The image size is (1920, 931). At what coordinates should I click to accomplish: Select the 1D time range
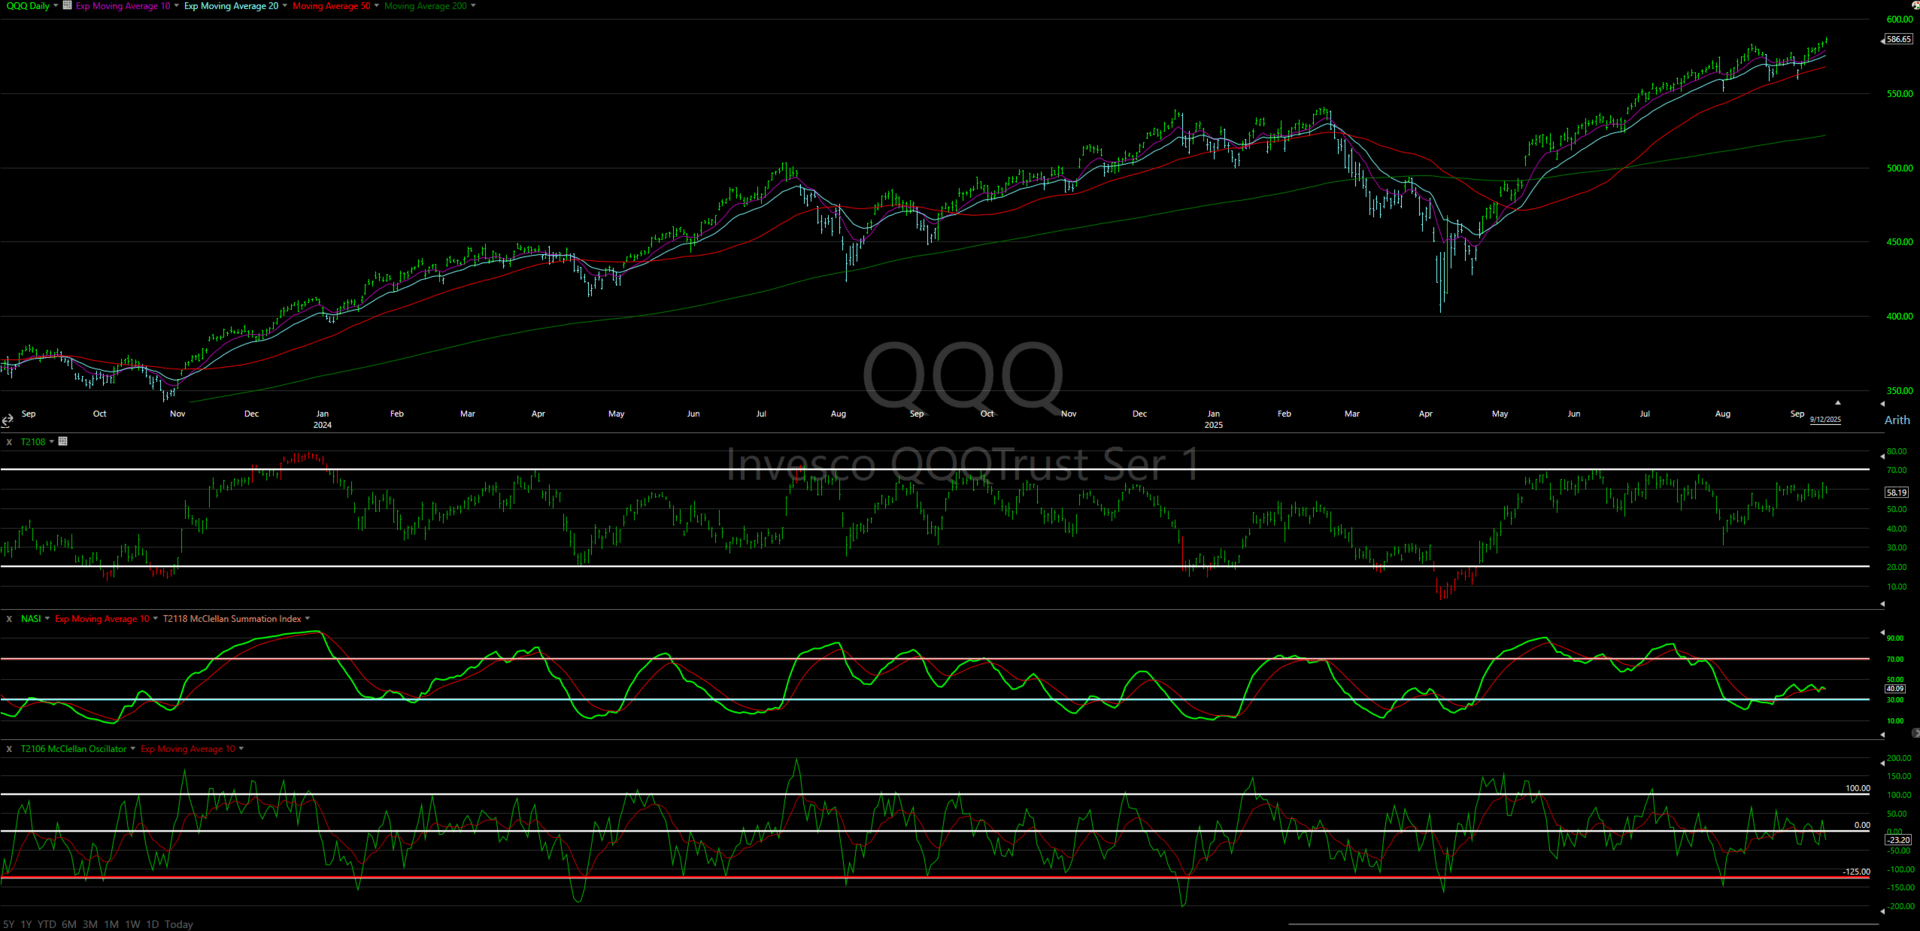pos(152,924)
